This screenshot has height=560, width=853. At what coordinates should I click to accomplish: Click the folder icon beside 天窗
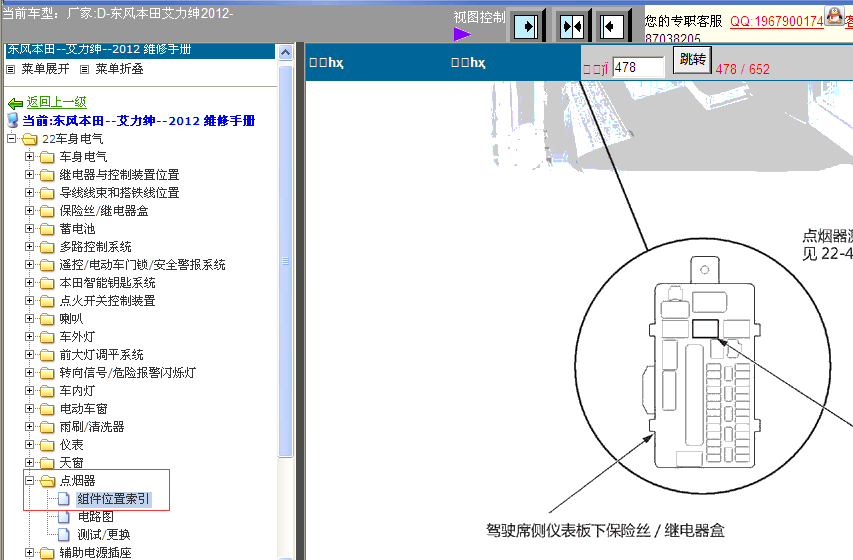click(47, 463)
